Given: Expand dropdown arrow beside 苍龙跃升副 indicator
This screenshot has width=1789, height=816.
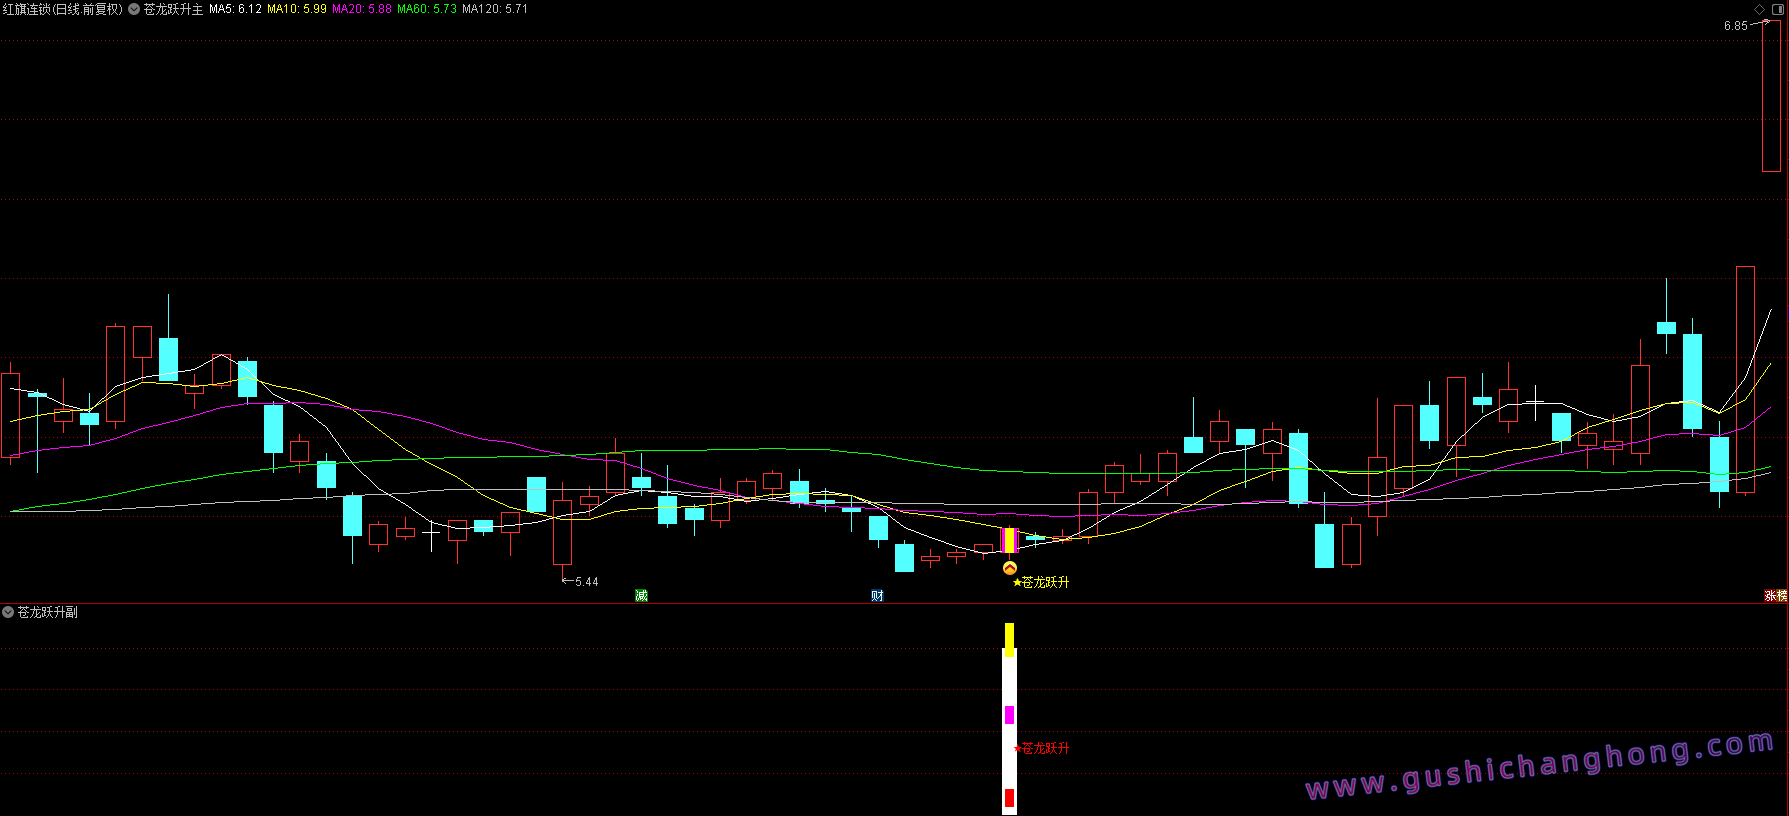Looking at the screenshot, I should (x=8, y=612).
